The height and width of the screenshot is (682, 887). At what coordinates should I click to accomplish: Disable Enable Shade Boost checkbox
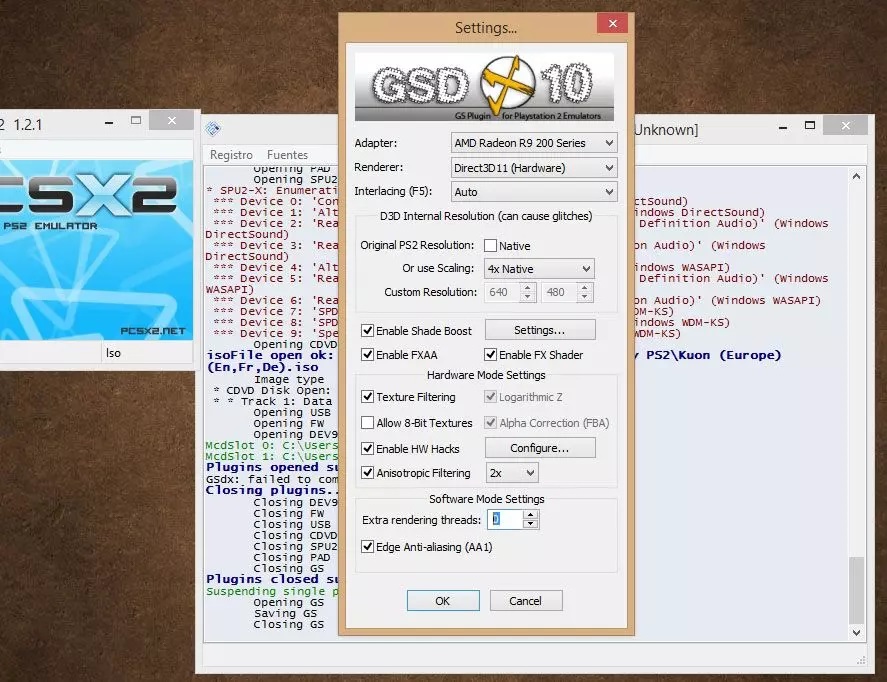coord(368,330)
